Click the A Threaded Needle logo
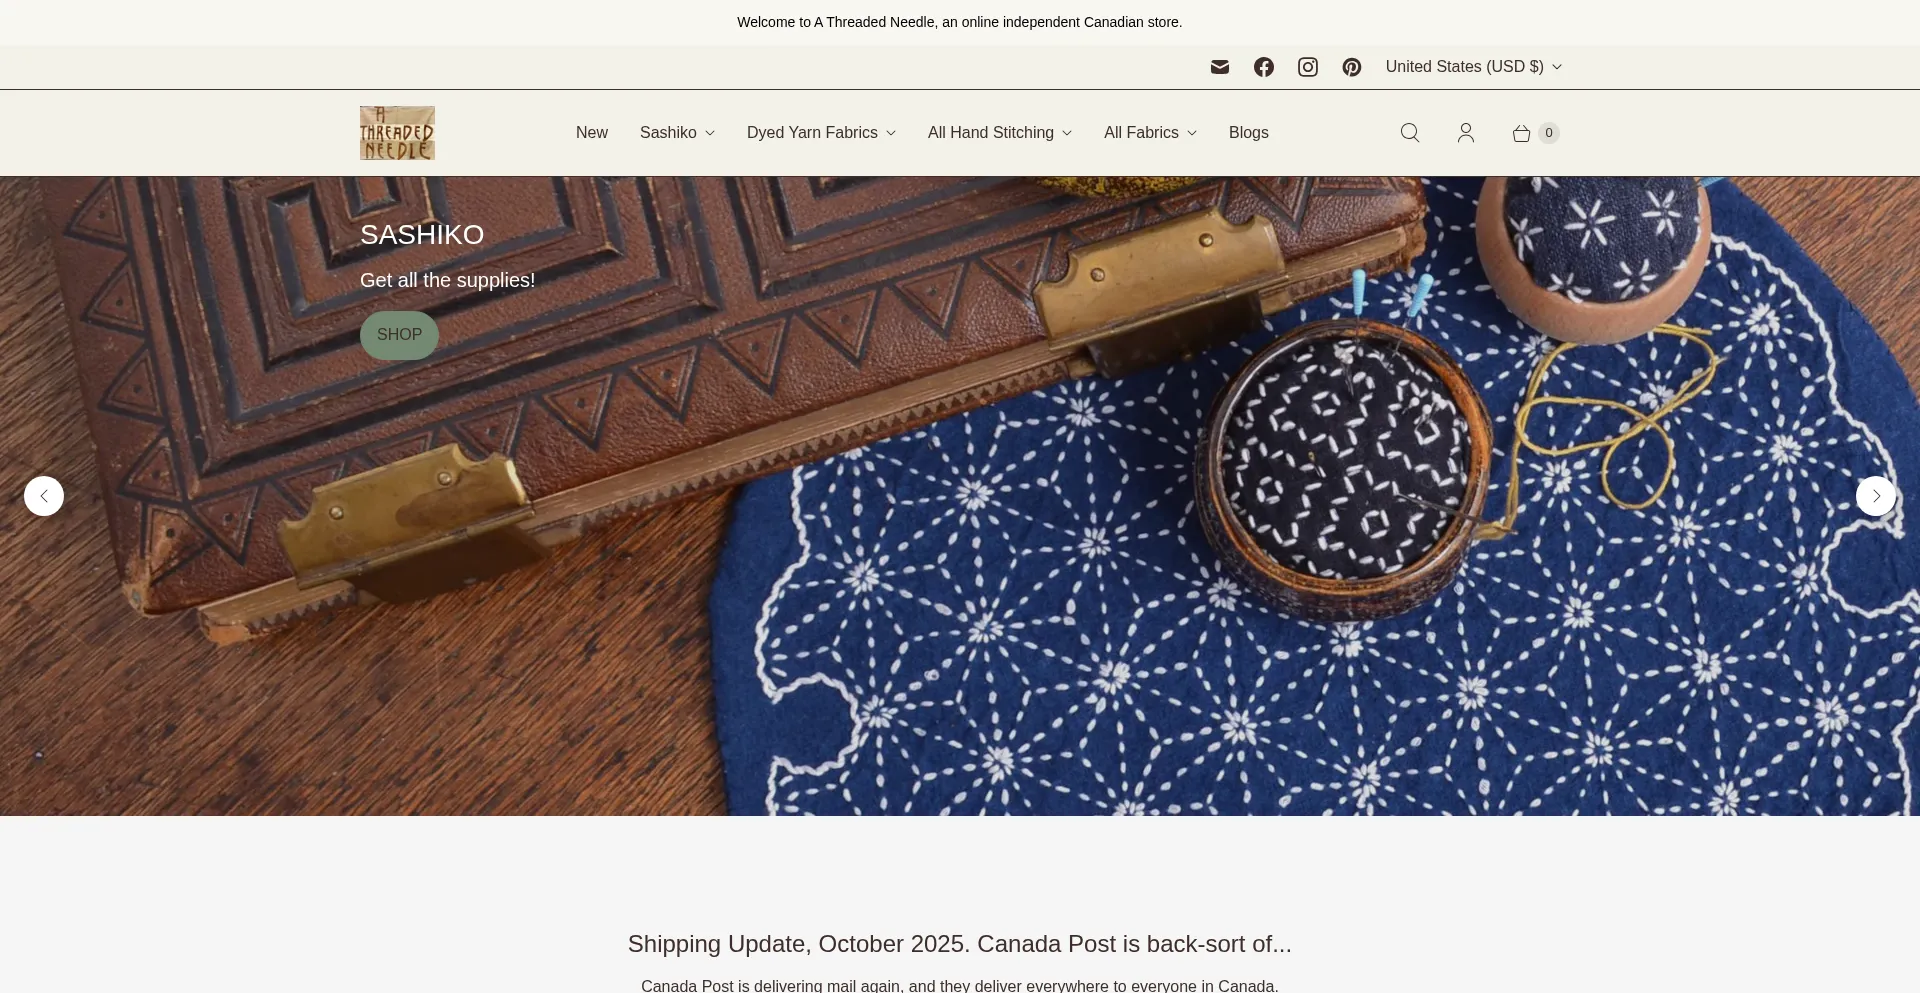The width and height of the screenshot is (1920, 993). point(397,133)
